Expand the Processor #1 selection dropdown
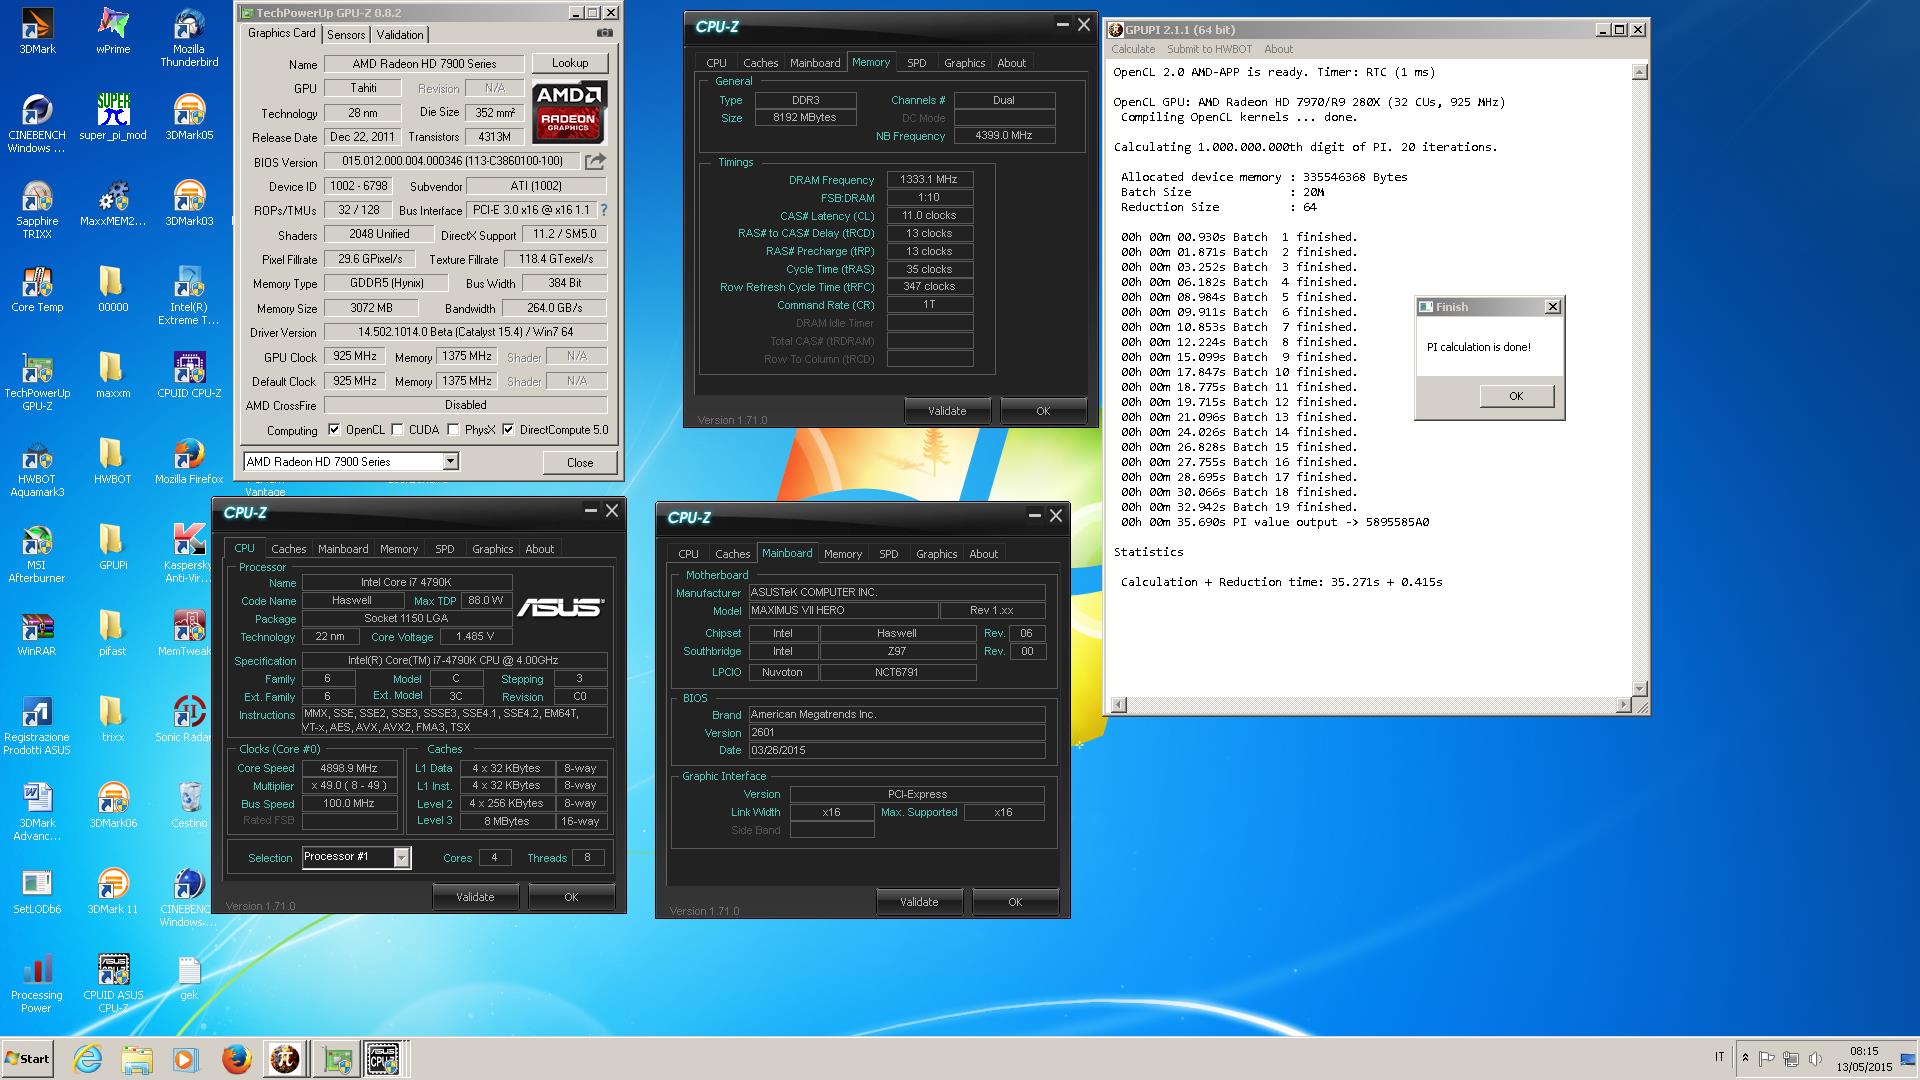This screenshot has height=1080, width=1920. point(401,857)
